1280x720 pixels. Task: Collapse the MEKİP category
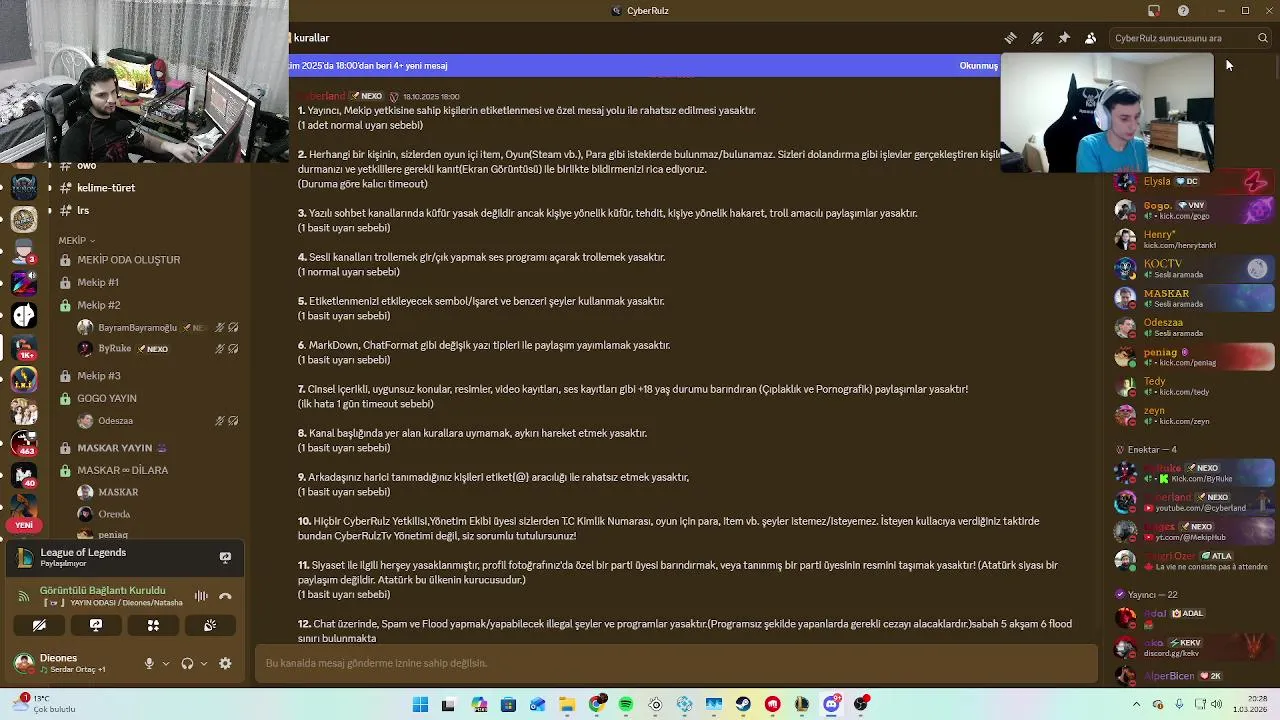pyautogui.click(x=77, y=241)
